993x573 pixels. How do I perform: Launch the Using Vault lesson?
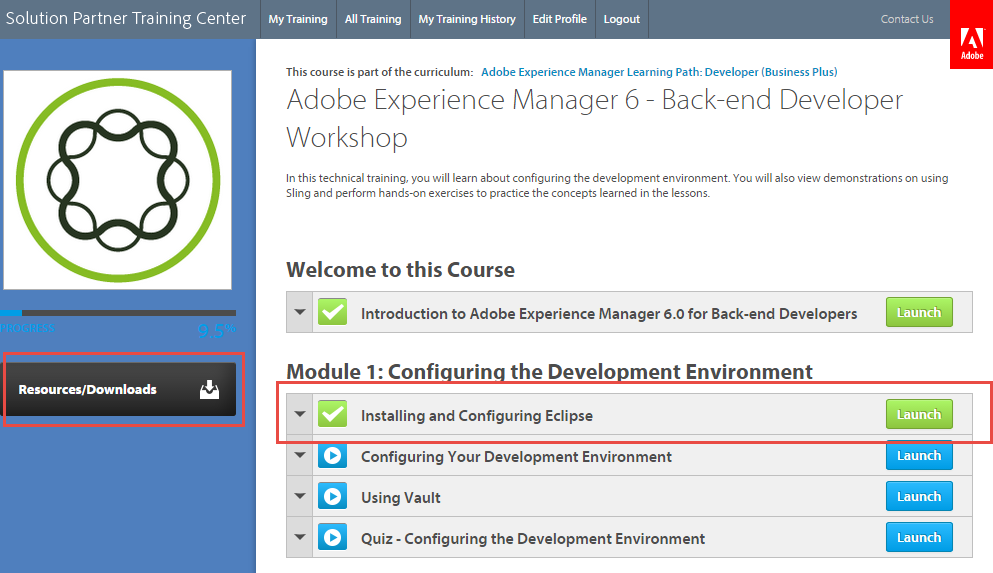coord(918,497)
